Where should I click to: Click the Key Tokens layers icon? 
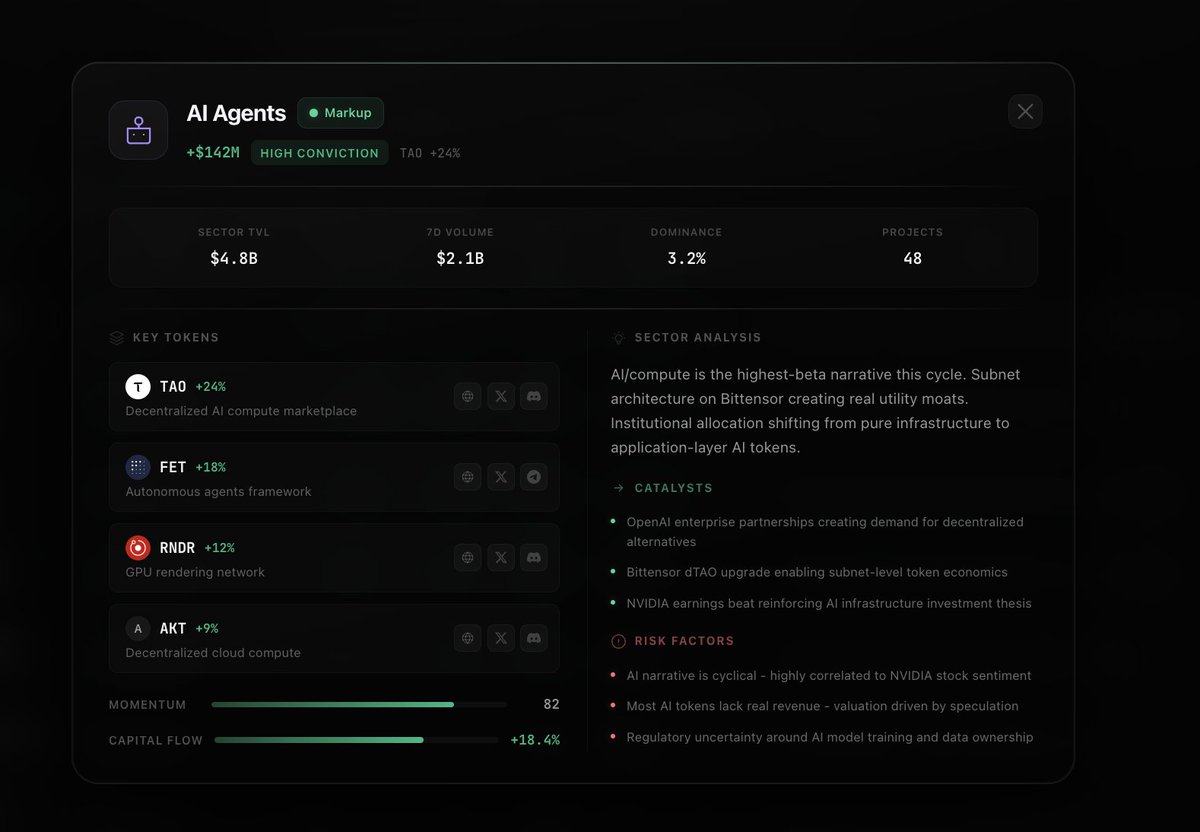(117, 338)
